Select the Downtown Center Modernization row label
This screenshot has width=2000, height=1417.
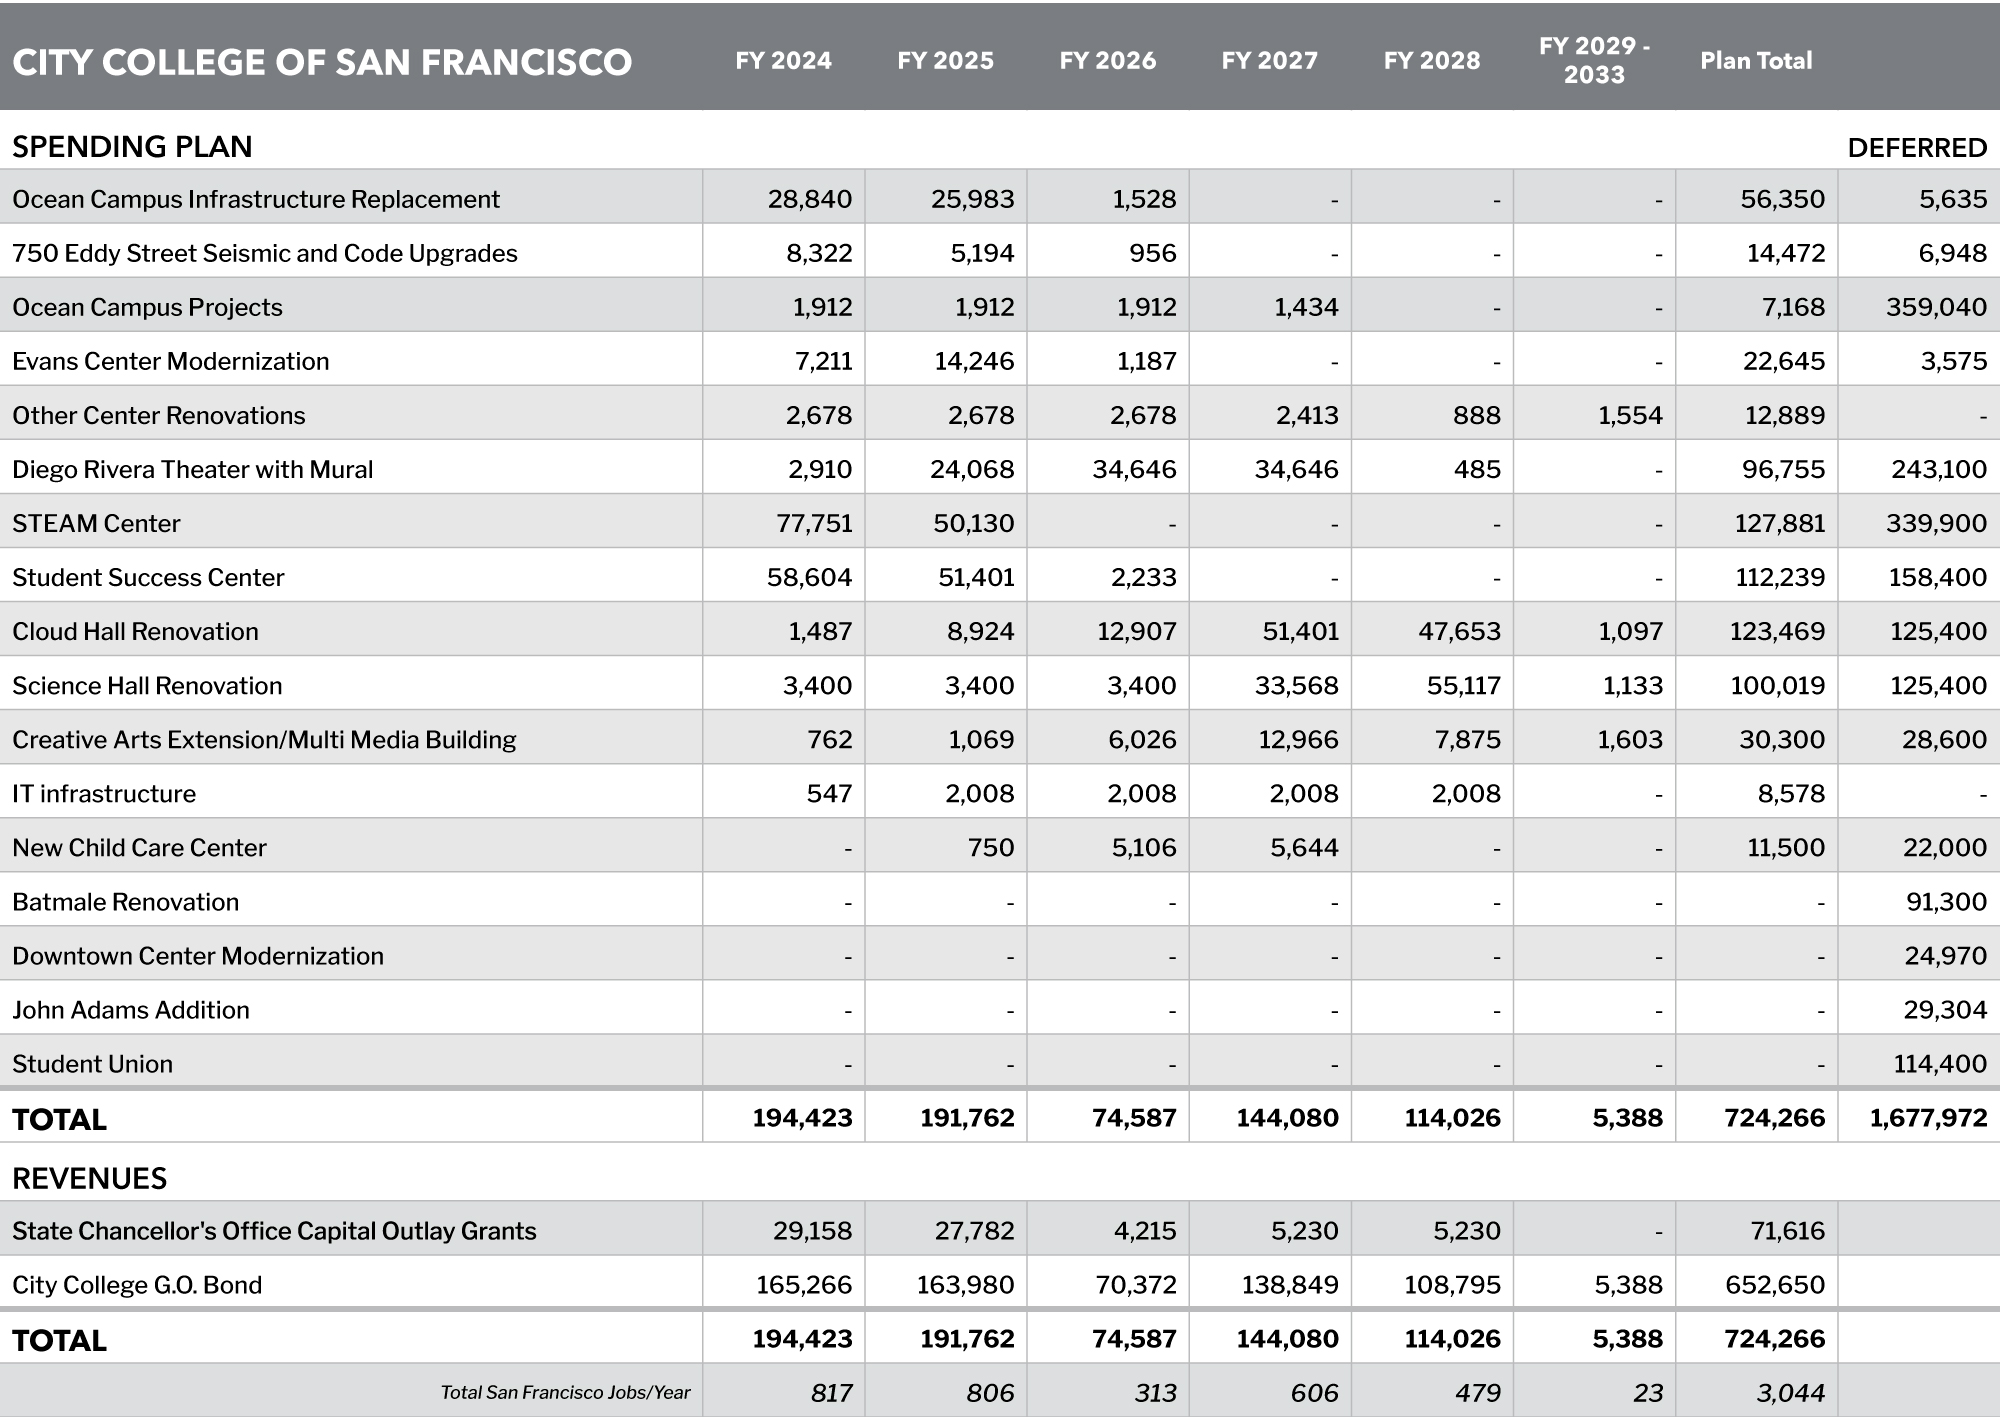coord(198,955)
